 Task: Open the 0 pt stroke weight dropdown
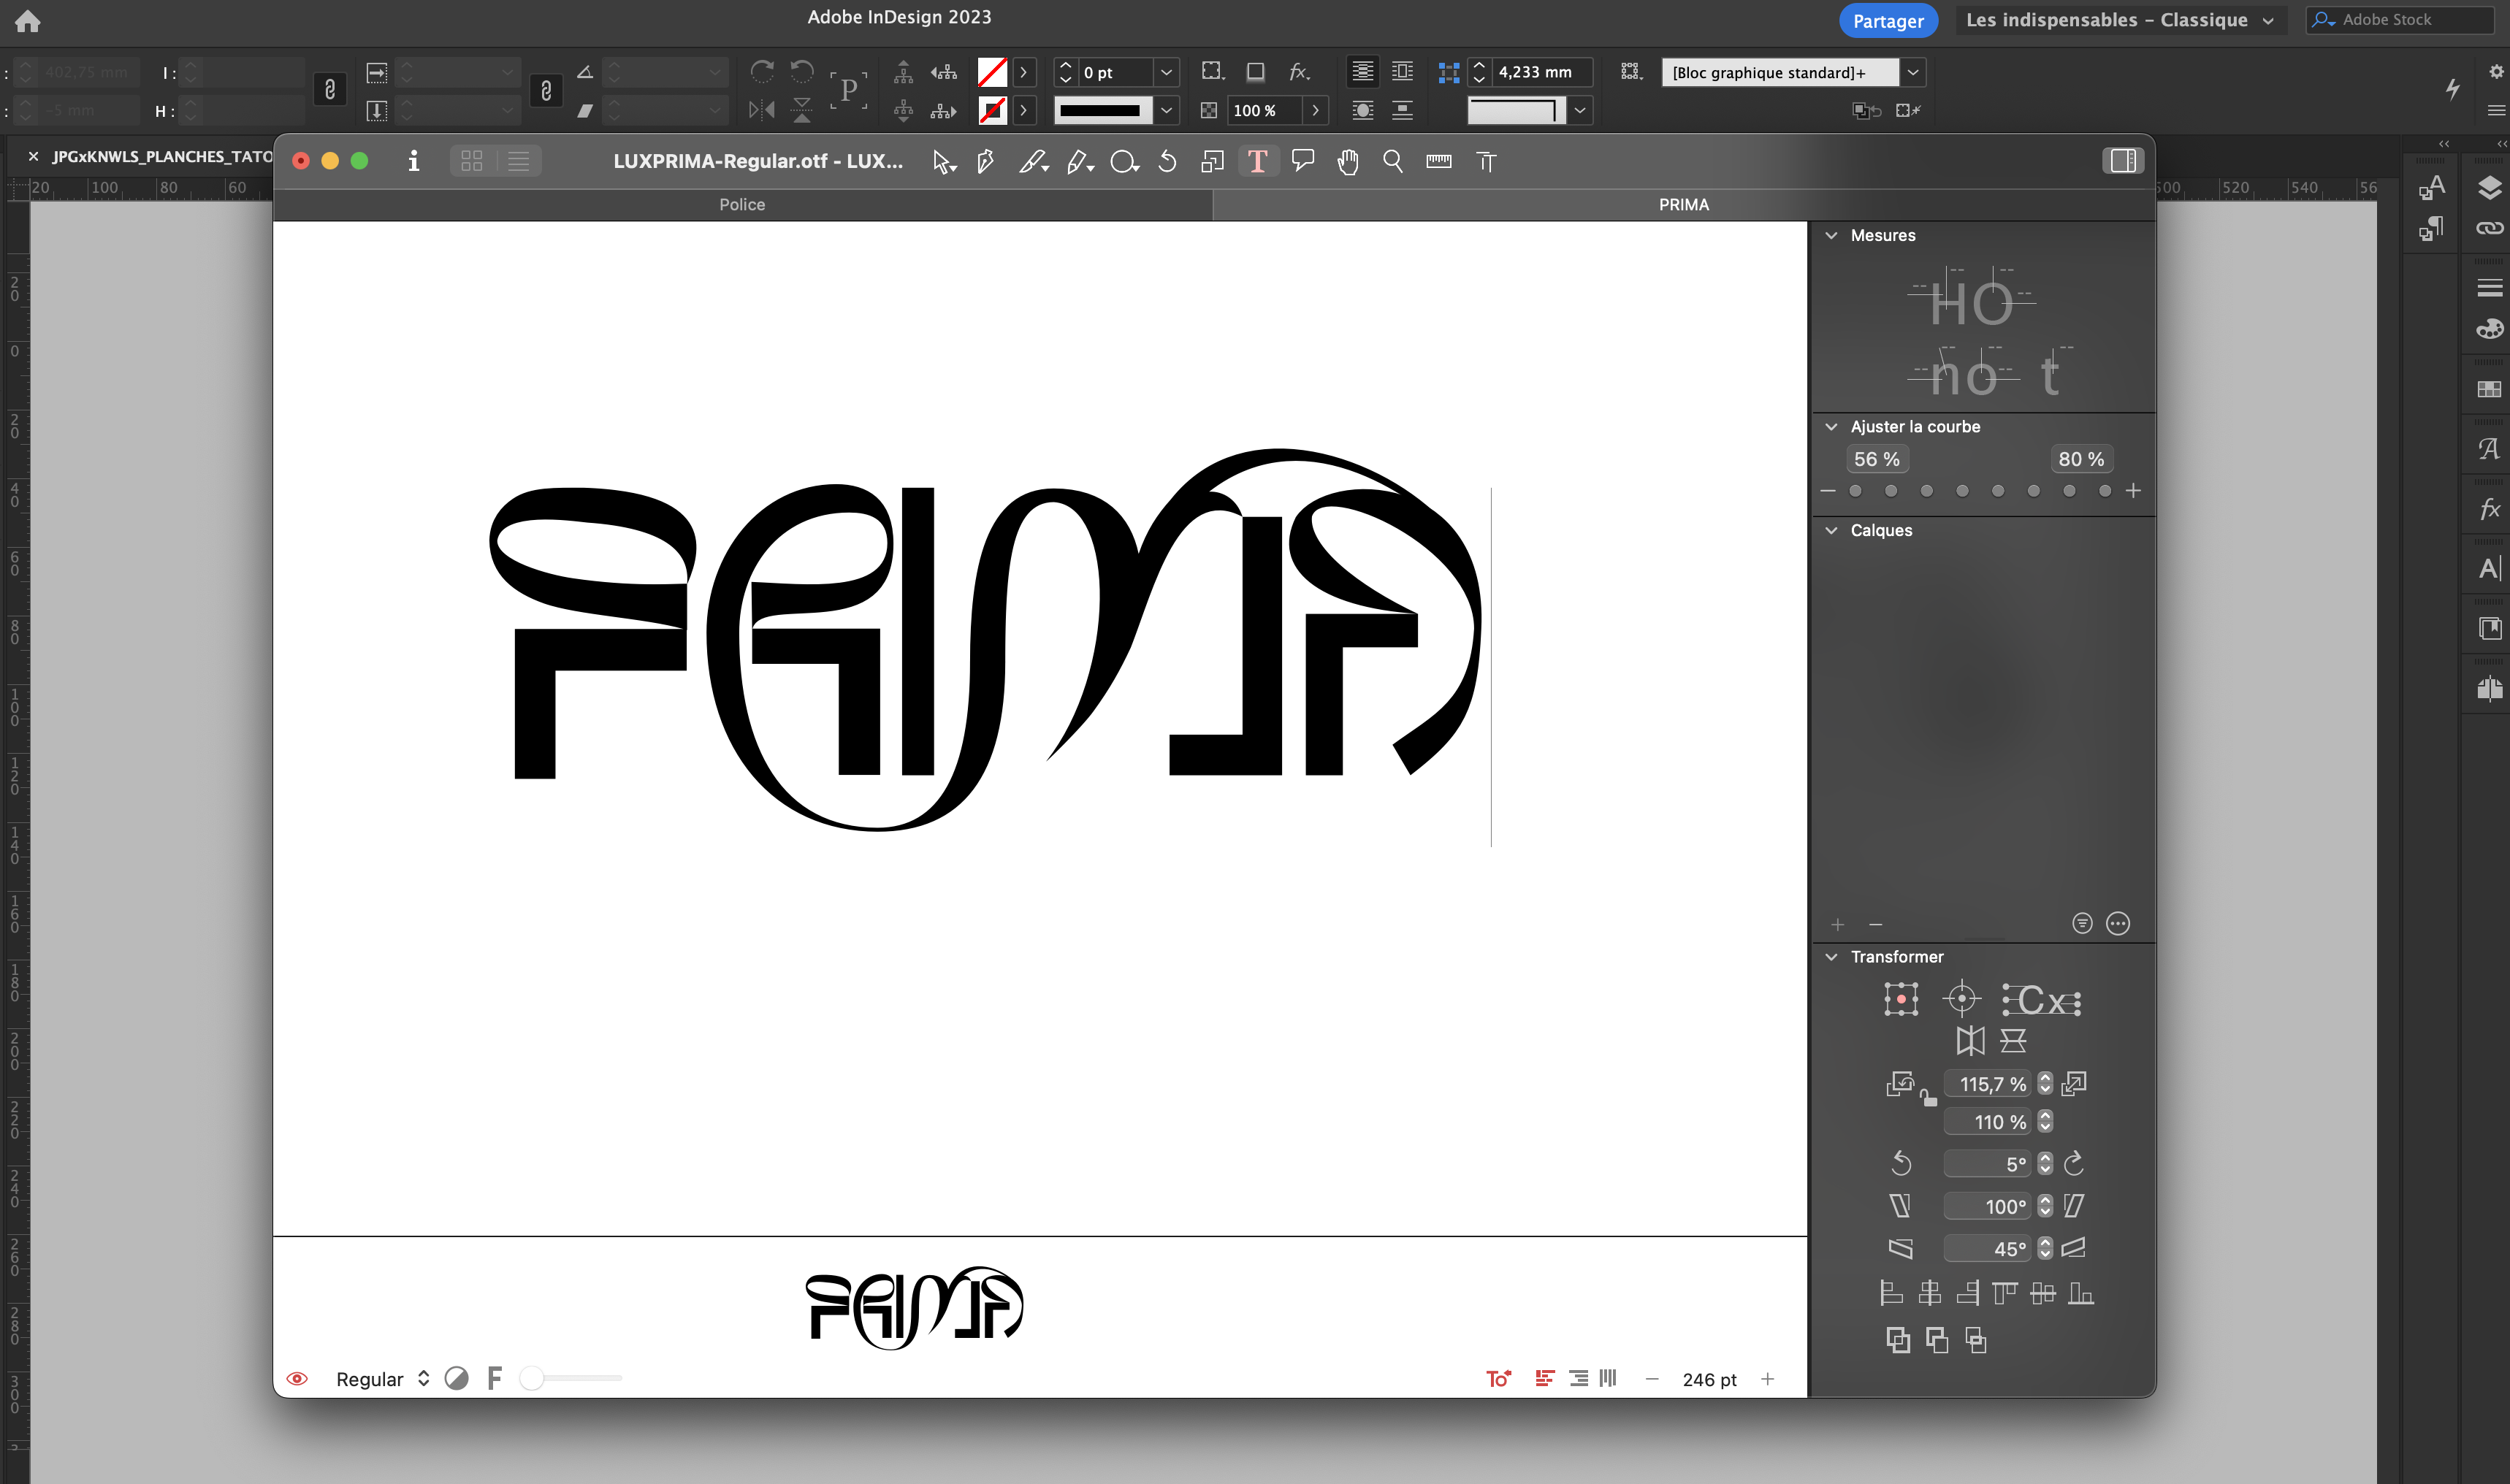[1166, 72]
